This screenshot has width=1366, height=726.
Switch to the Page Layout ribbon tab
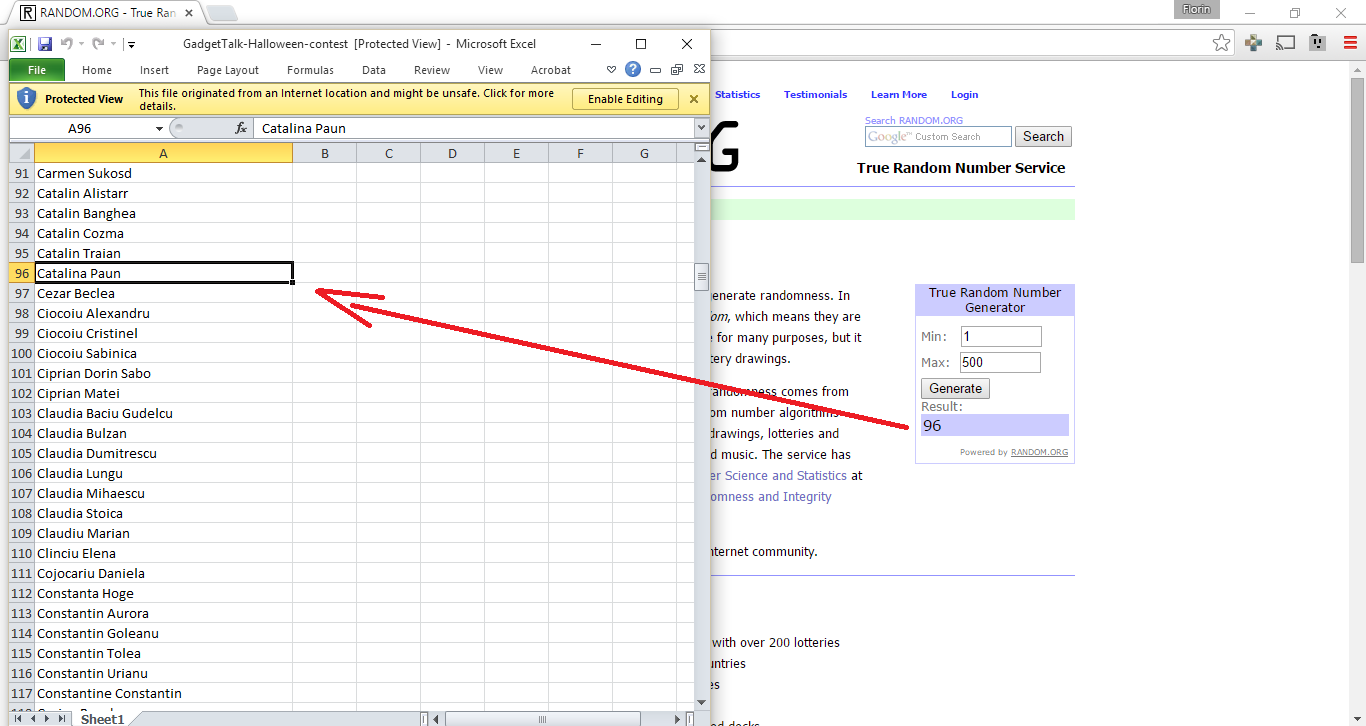(228, 70)
